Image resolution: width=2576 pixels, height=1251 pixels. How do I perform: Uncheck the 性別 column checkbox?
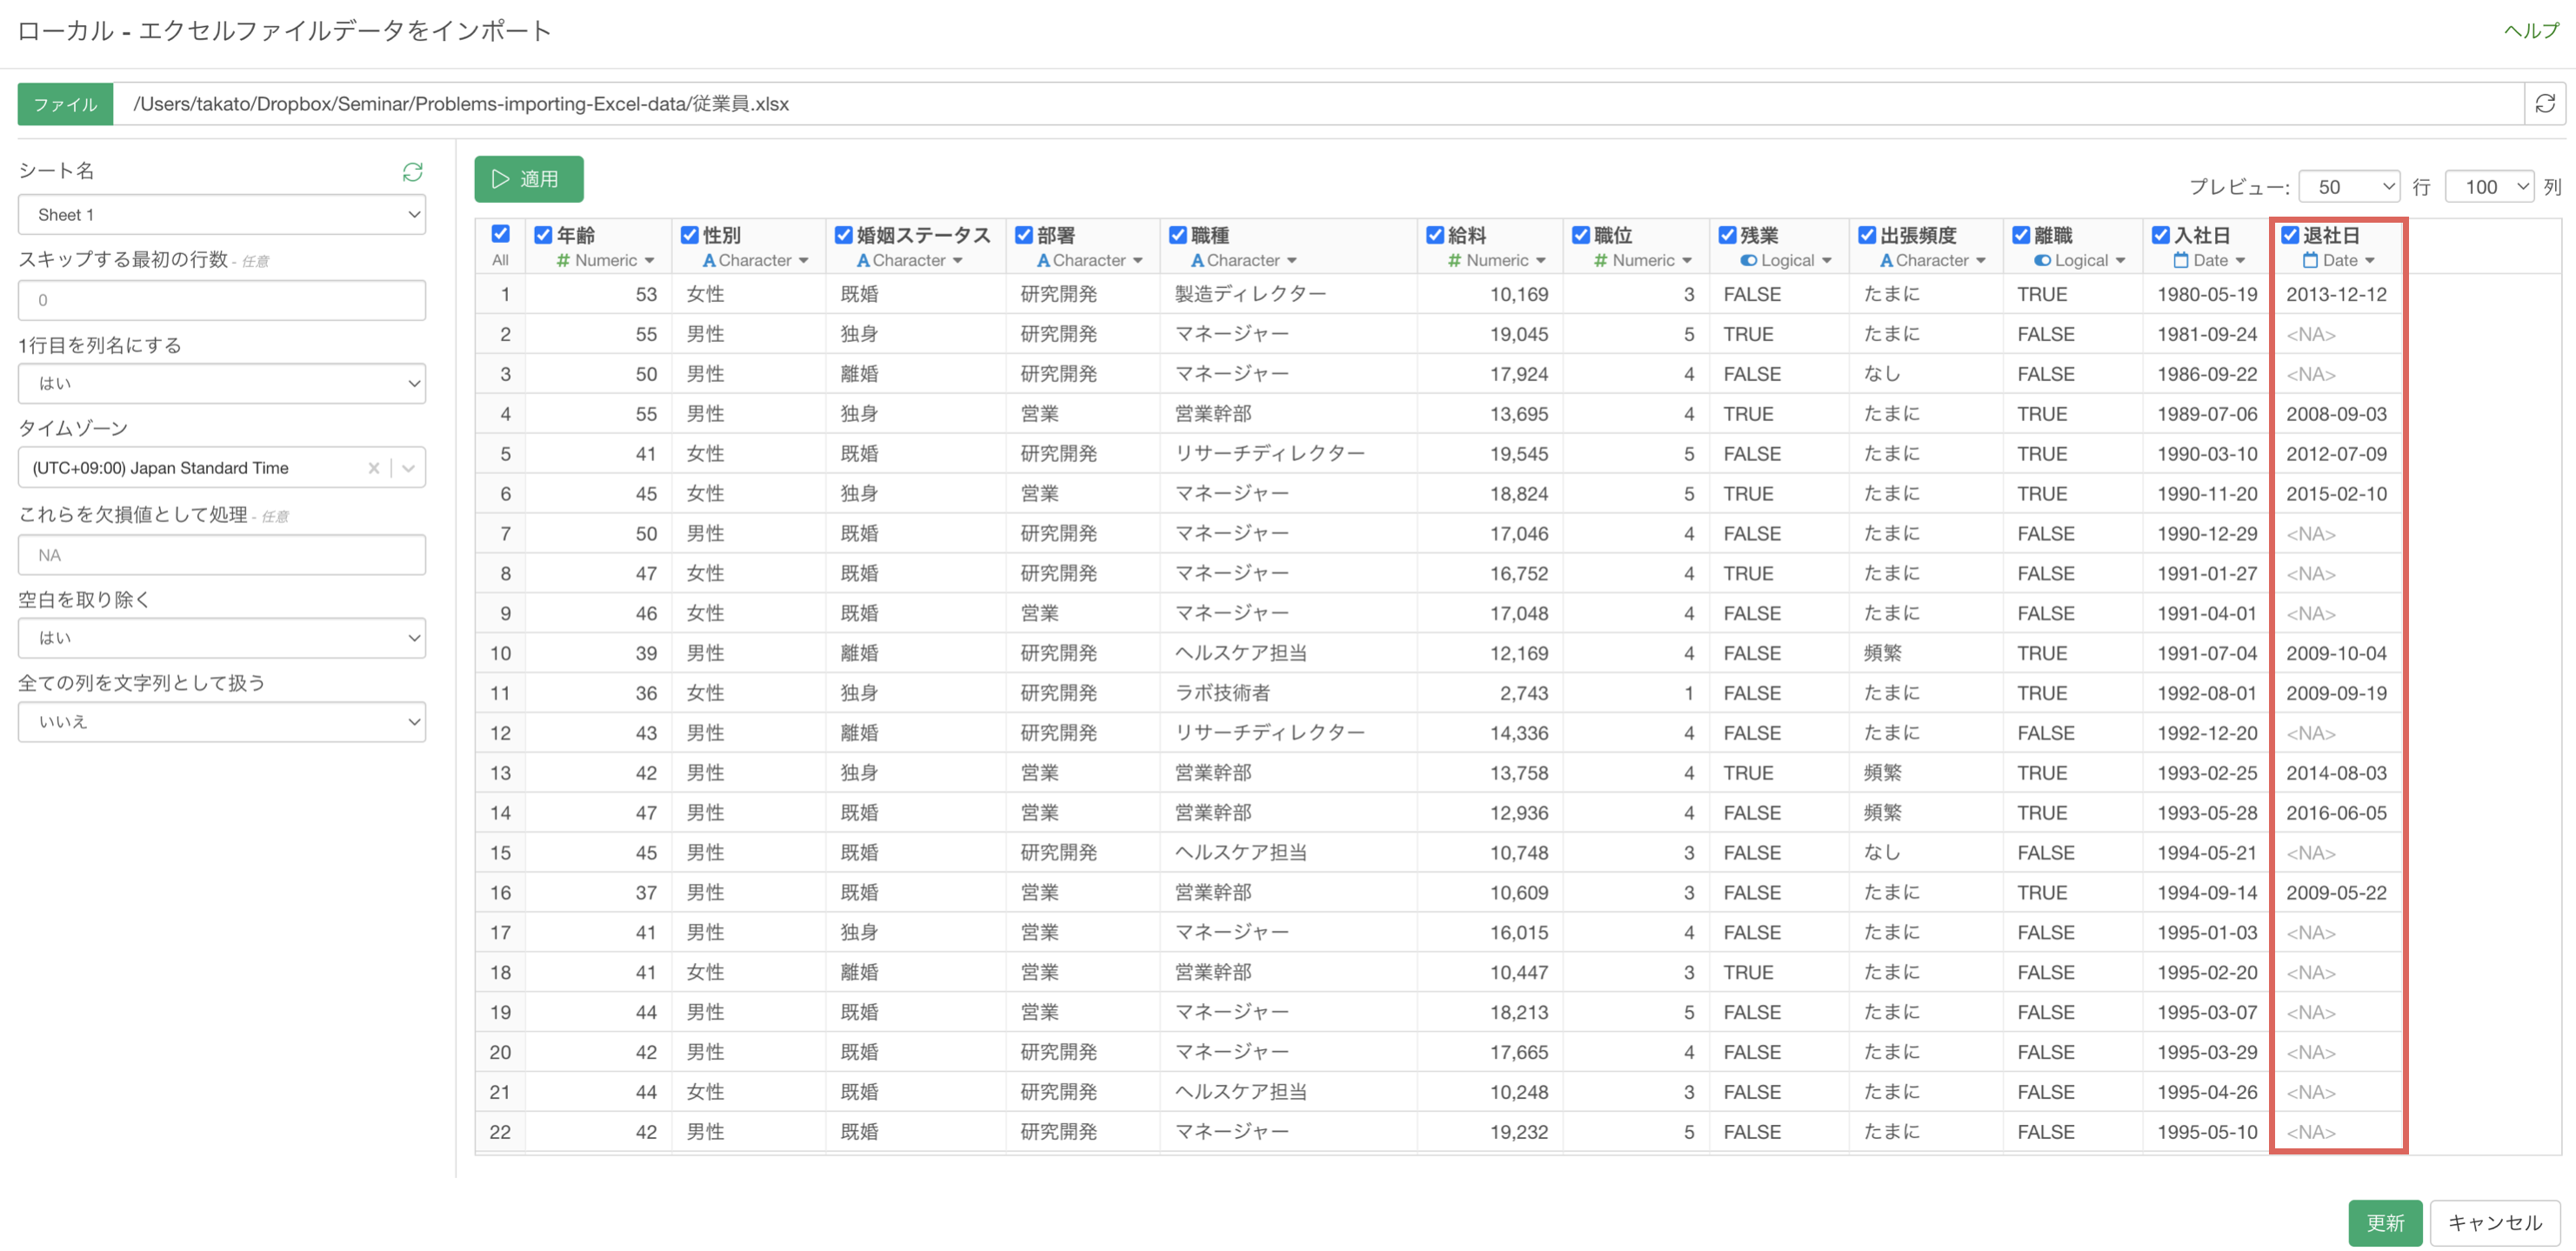(689, 235)
